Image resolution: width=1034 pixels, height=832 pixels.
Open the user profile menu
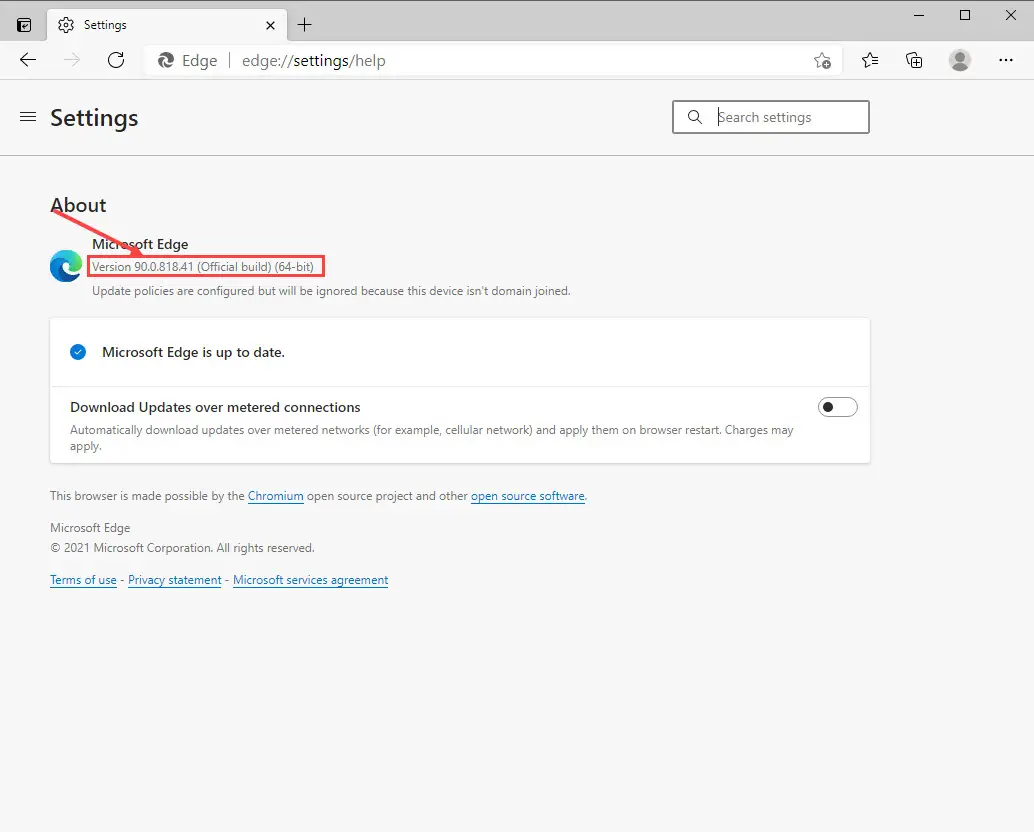[x=959, y=61]
